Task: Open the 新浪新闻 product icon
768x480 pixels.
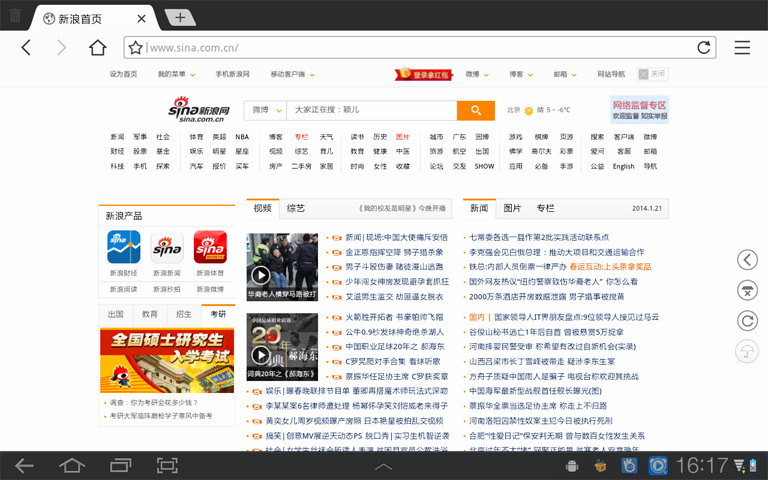Action: (x=167, y=247)
